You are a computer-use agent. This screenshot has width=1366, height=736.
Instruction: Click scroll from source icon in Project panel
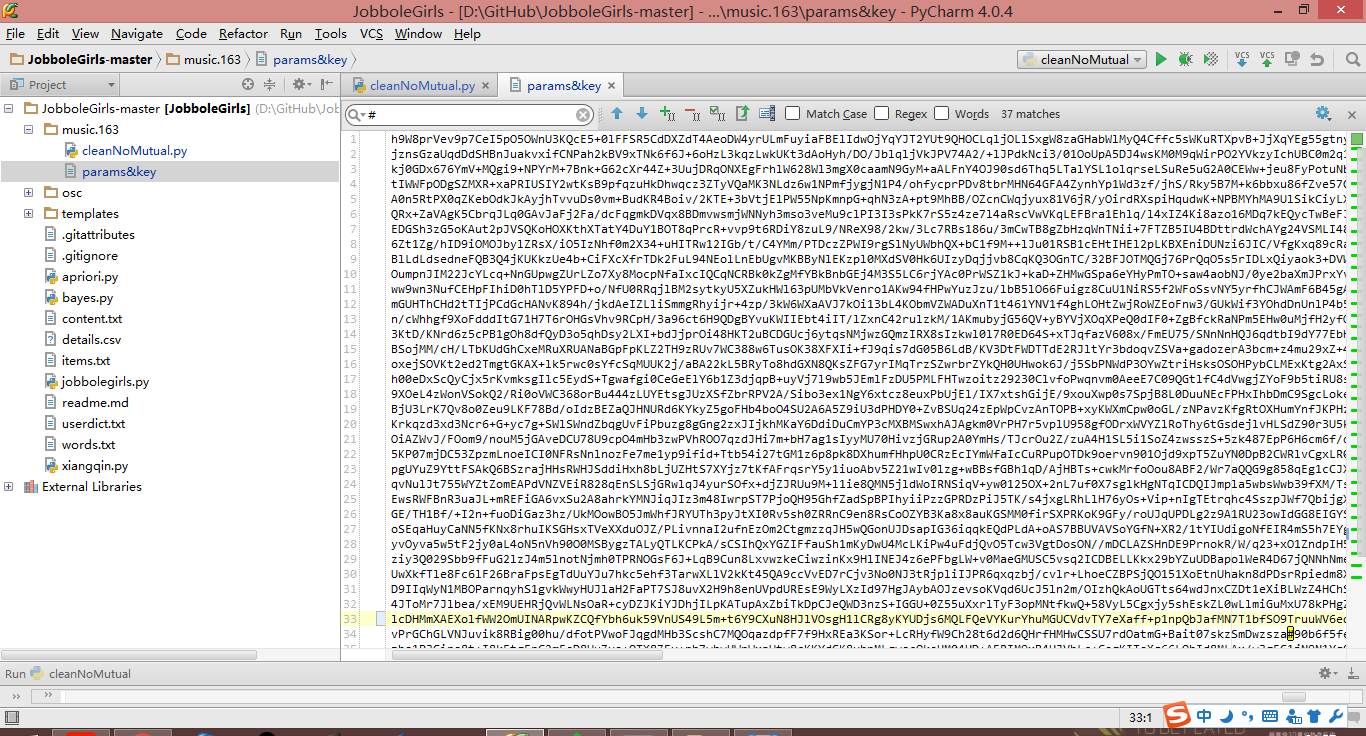(248, 85)
